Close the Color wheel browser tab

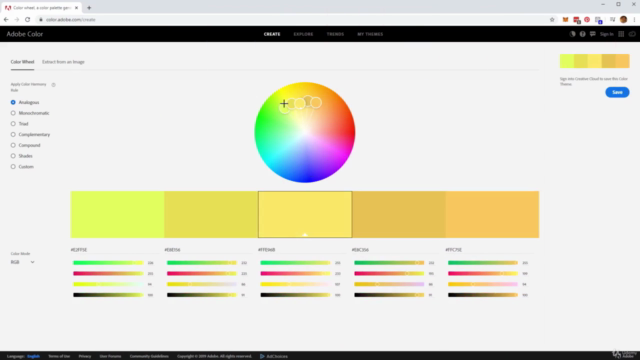(76, 8)
